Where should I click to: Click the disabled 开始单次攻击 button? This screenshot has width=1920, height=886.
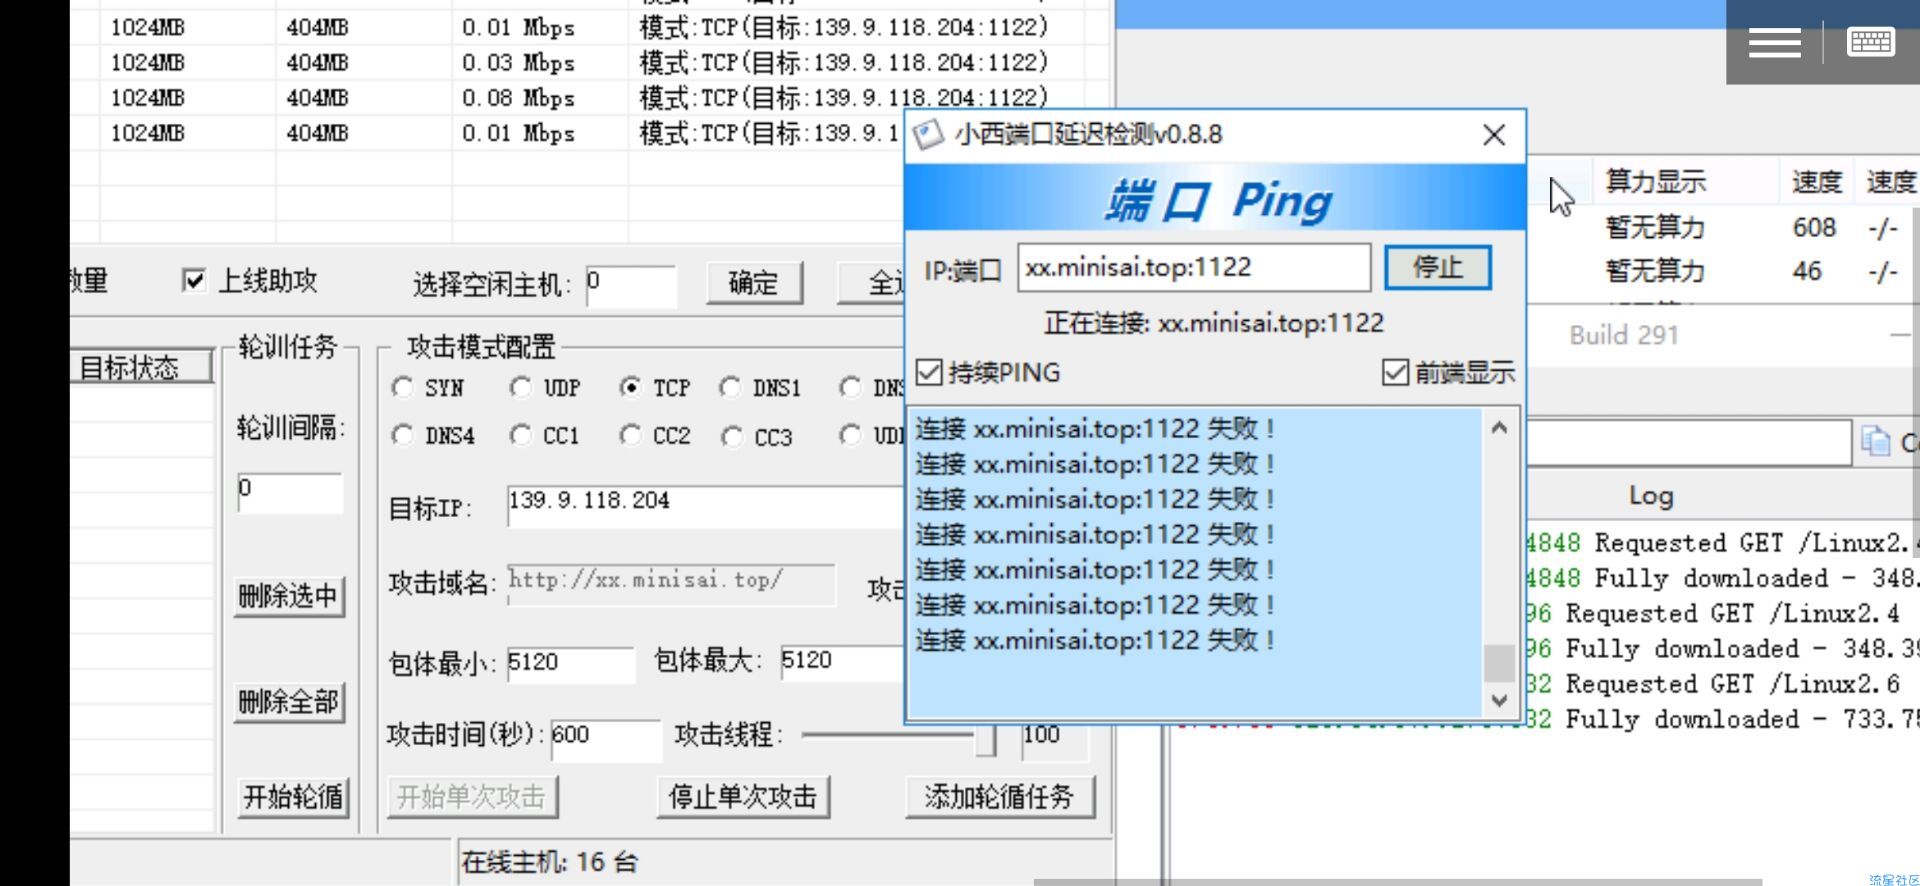pyautogui.click(x=471, y=797)
